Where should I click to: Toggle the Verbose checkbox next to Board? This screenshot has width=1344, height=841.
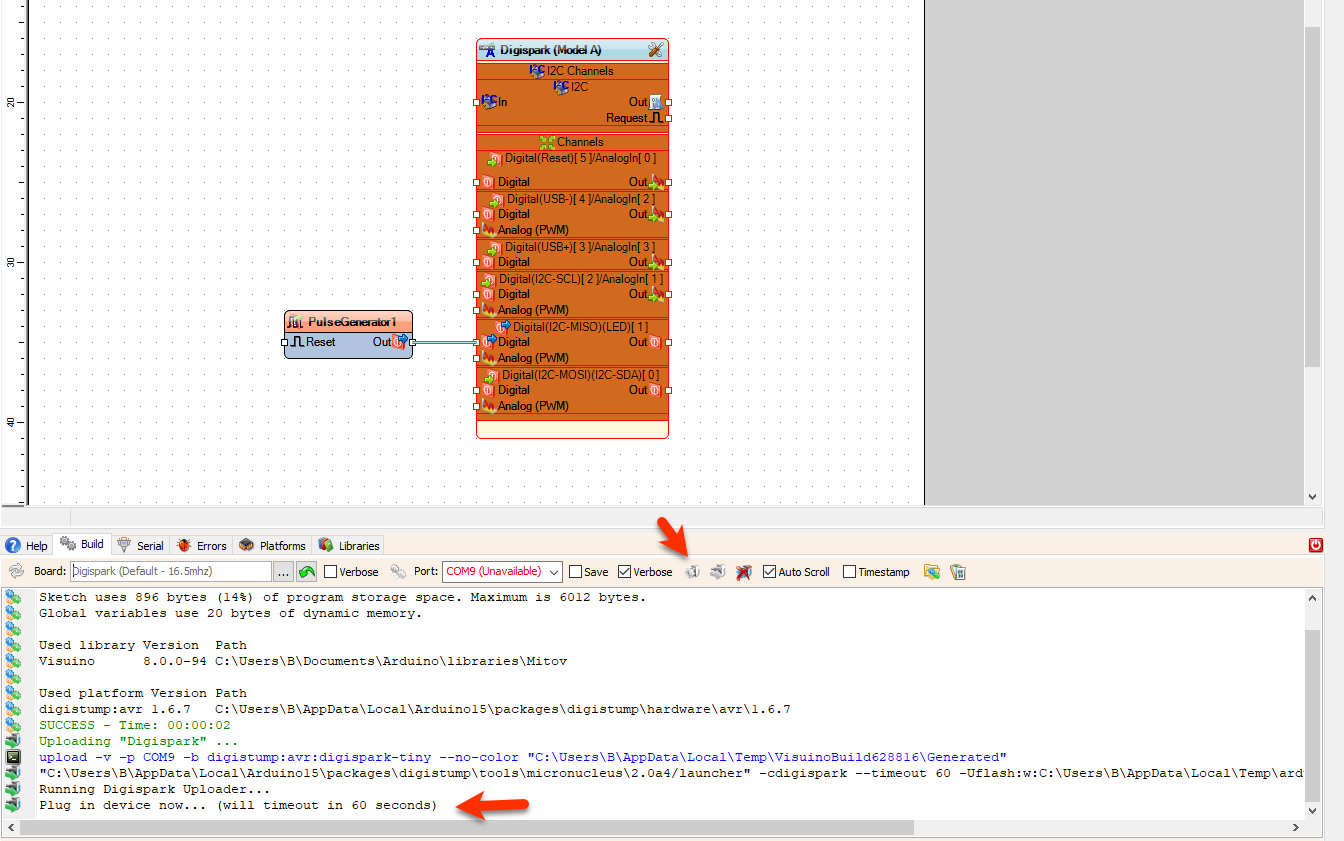click(331, 572)
